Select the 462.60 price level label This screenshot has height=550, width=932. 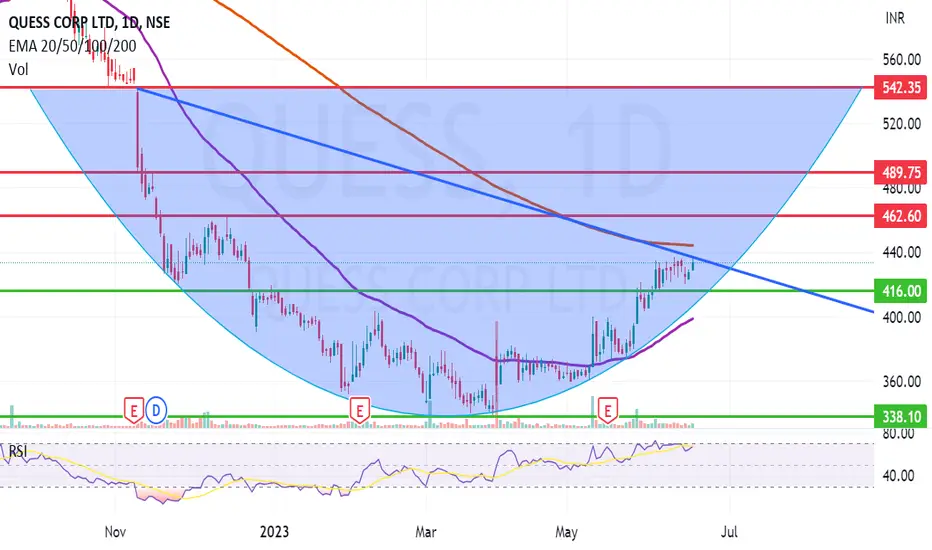tap(900, 215)
